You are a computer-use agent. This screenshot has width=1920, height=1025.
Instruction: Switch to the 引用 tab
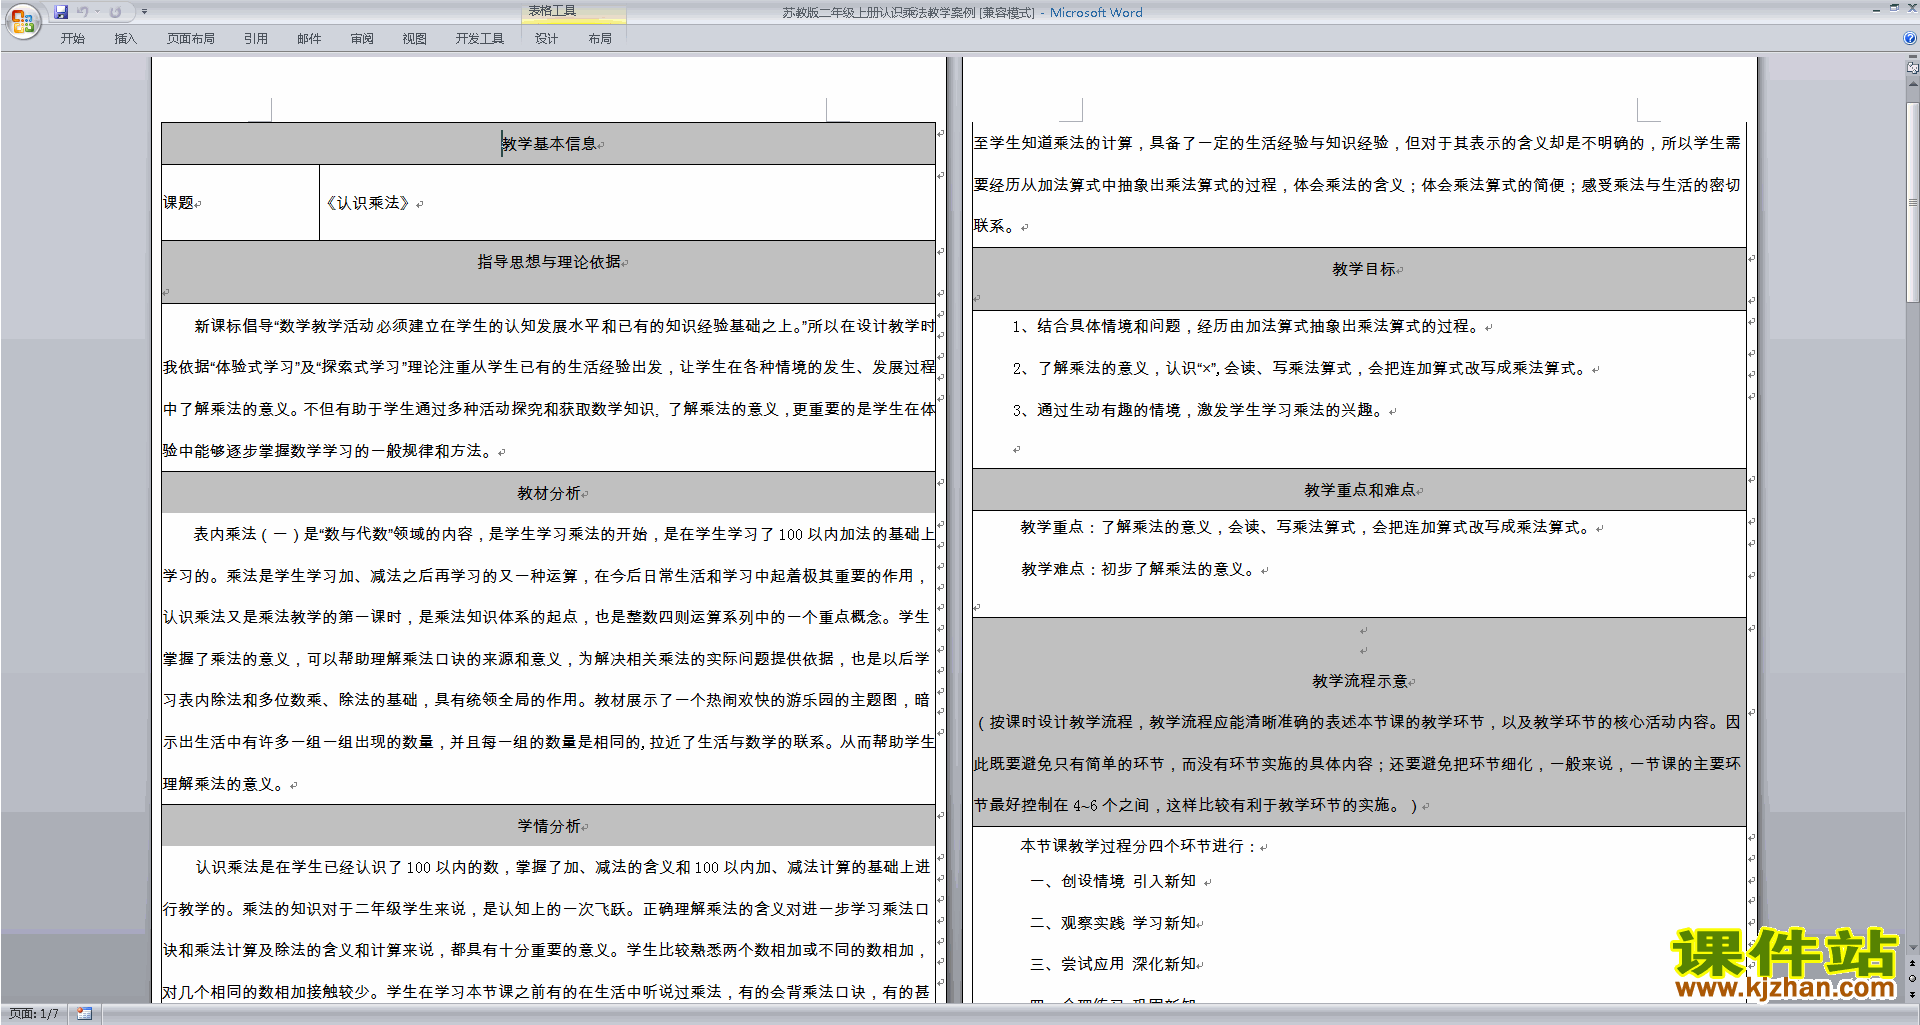click(256, 38)
